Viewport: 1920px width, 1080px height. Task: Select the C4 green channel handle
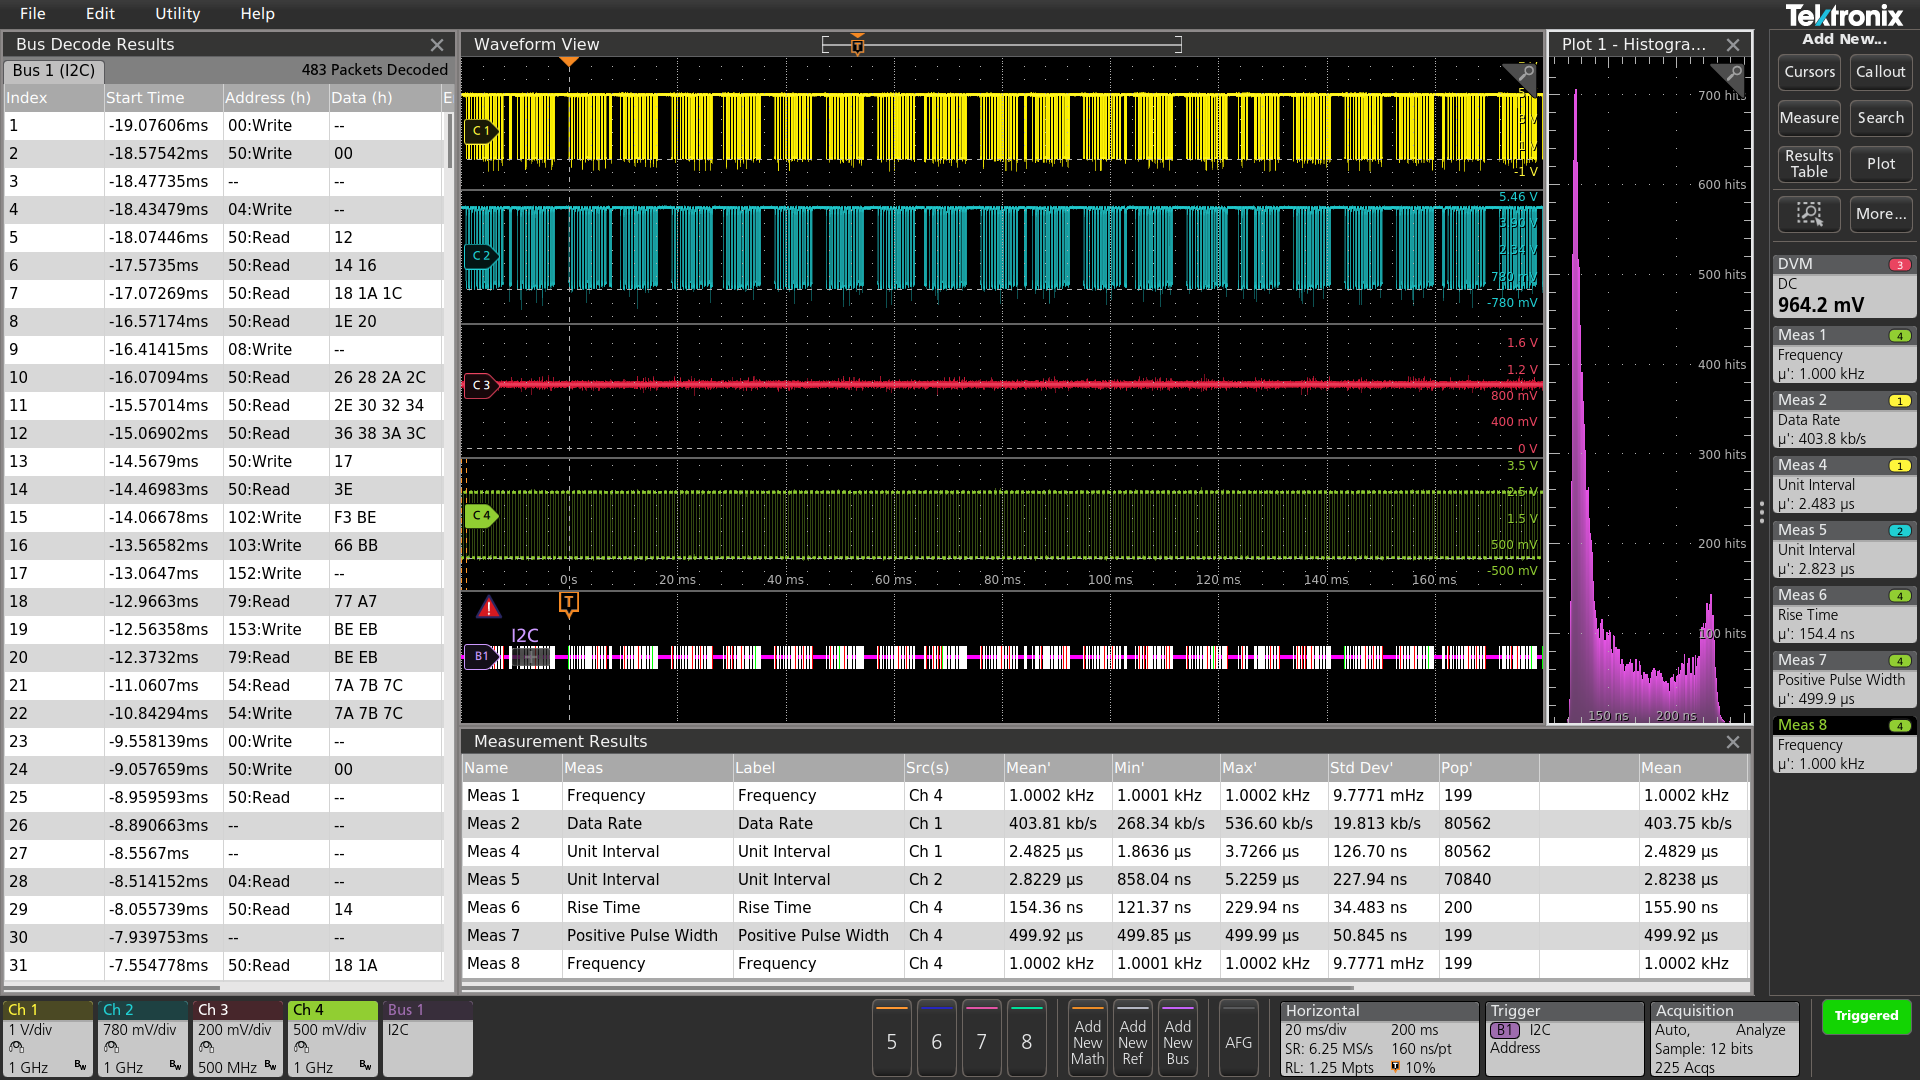481,516
